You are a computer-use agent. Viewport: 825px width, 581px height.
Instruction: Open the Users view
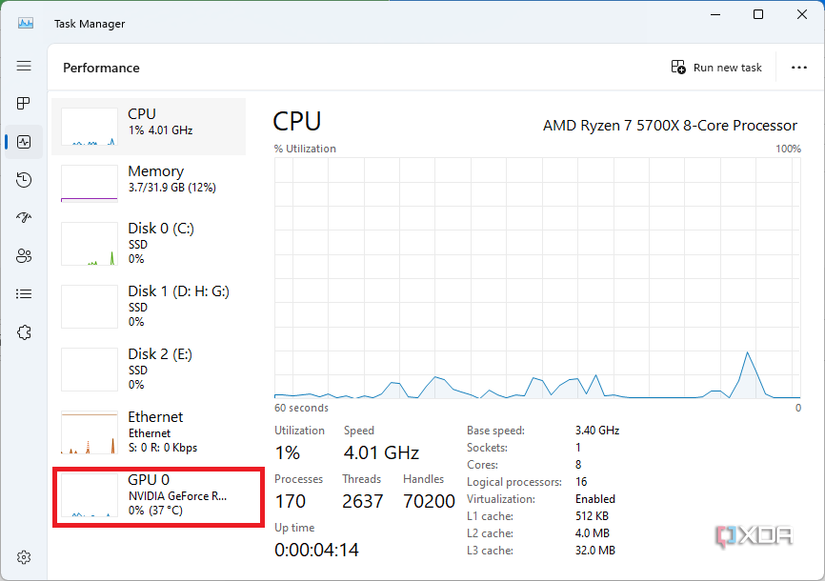click(x=24, y=255)
